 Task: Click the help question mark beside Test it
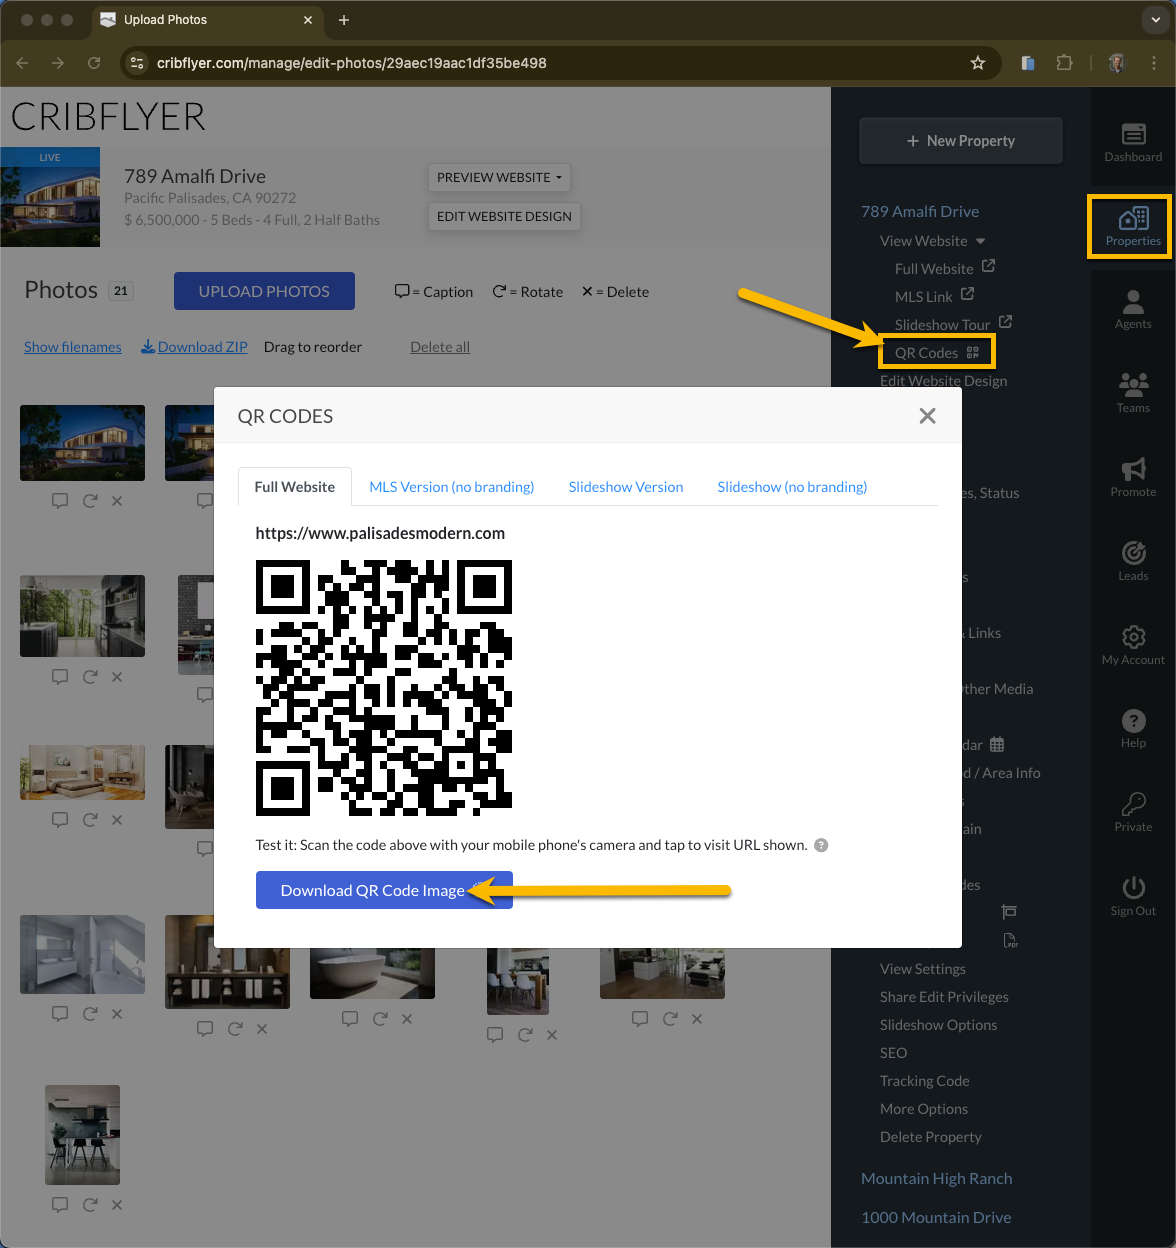(821, 845)
